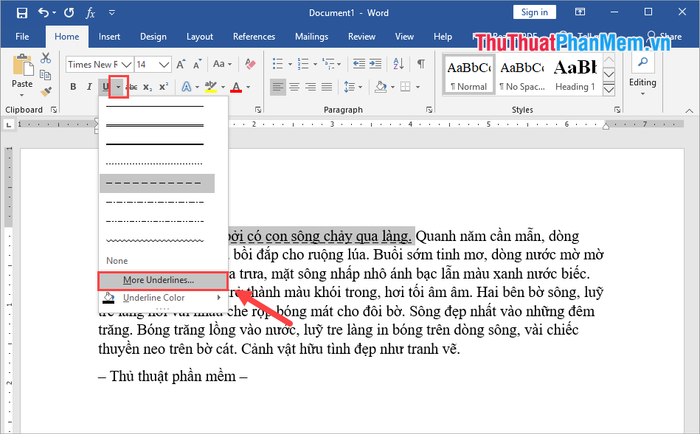Open the References tab
The height and width of the screenshot is (434, 700).
click(x=254, y=37)
